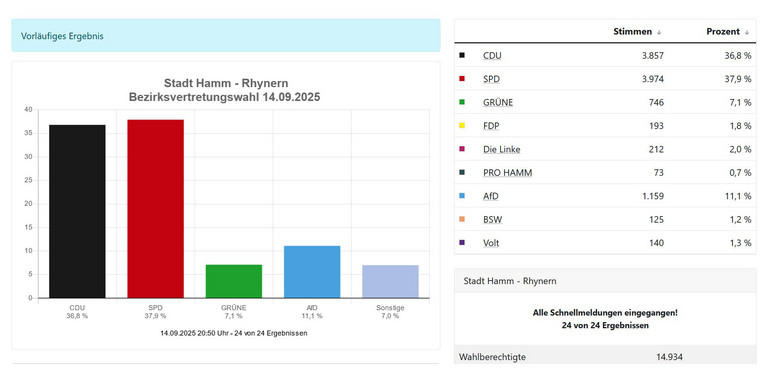
Task: Click the Stadt Hamm - Rhynern panel header
Action: pos(605,281)
